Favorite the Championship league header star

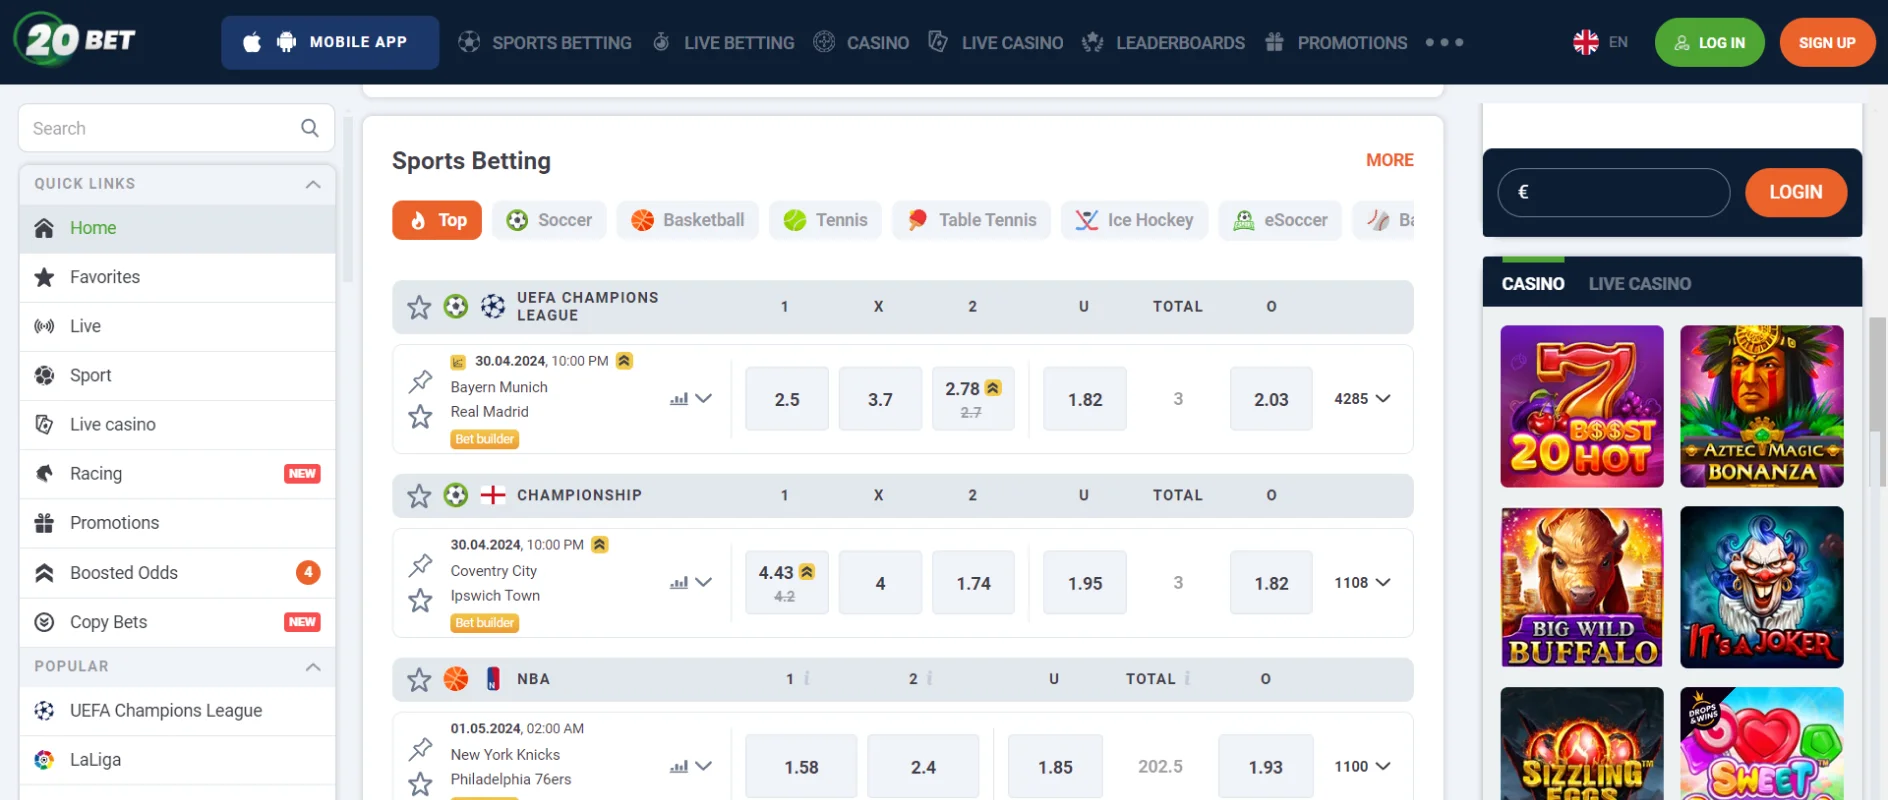pos(419,495)
